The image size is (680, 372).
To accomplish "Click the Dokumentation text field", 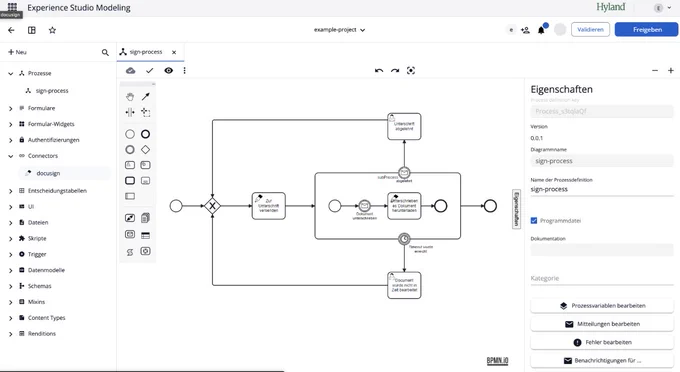I will (x=602, y=250).
